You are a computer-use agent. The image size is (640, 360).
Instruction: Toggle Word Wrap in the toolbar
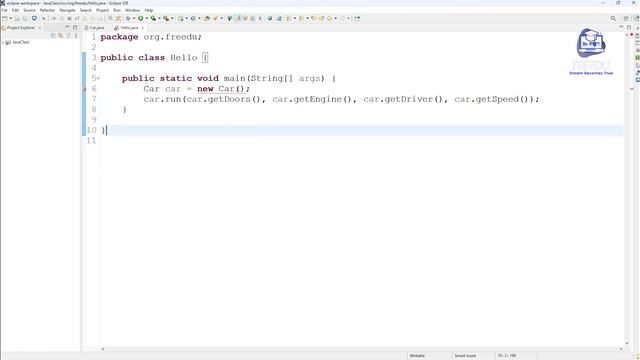pos(245,18)
